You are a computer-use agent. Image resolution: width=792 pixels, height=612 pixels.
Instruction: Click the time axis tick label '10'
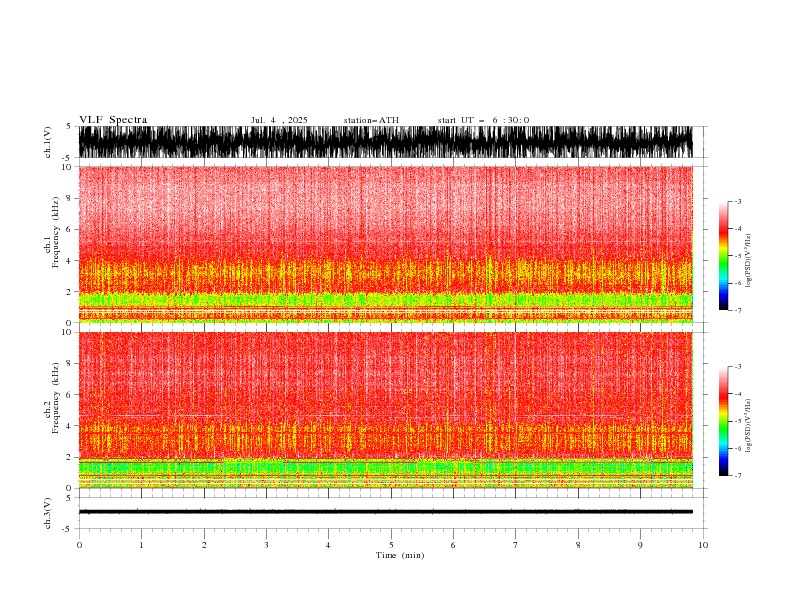[x=703, y=545]
